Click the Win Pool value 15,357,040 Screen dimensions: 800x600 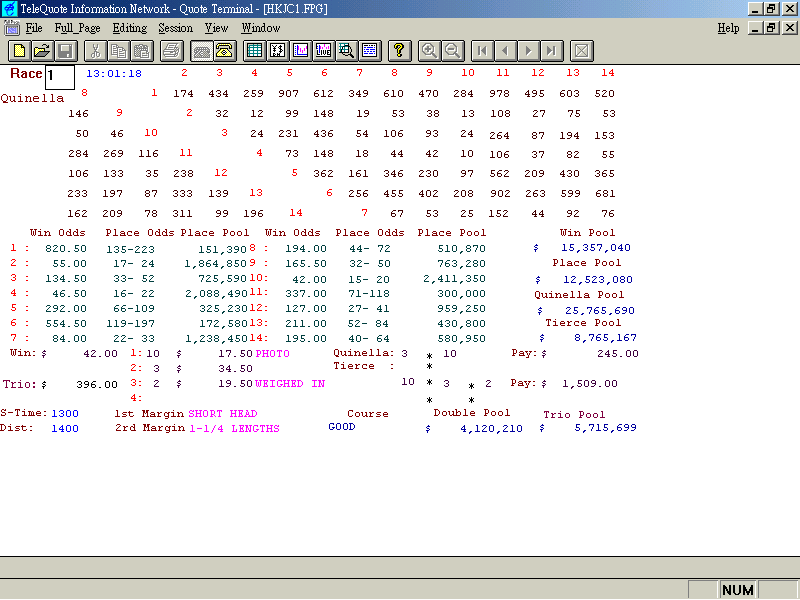[595, 248]
